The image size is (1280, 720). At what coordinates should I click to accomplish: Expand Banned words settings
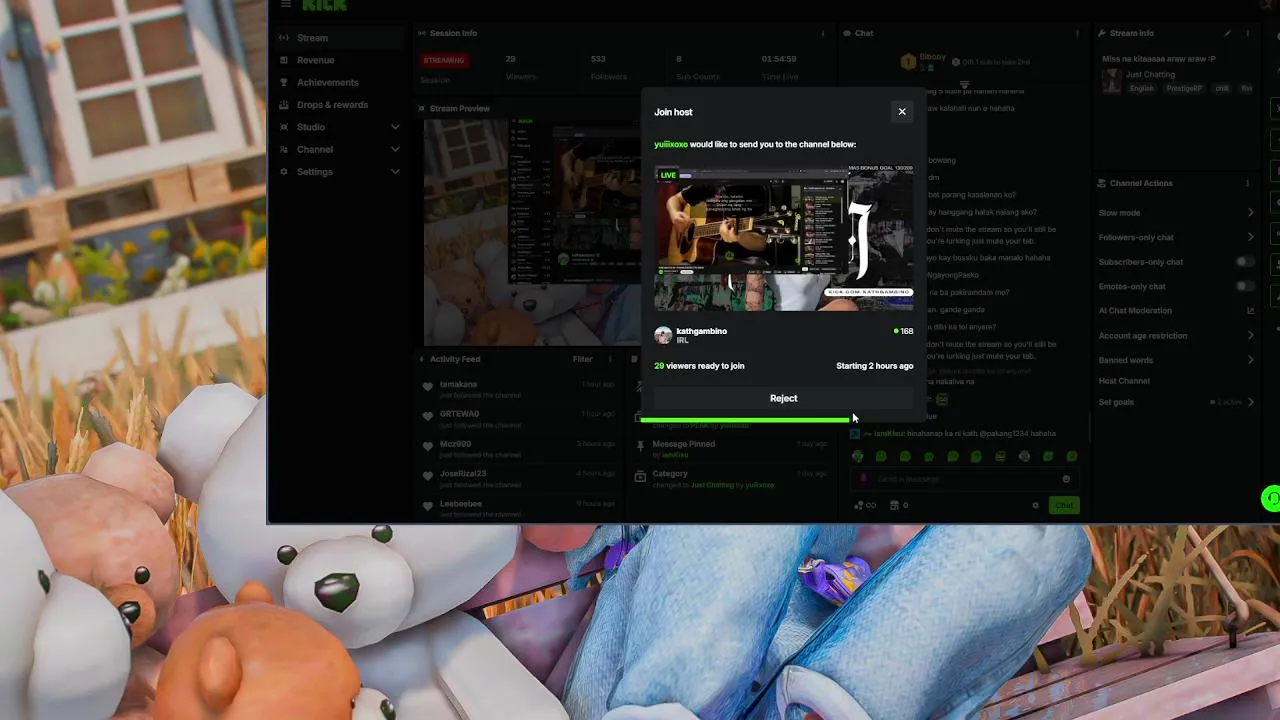click(x=1177, y=360)
